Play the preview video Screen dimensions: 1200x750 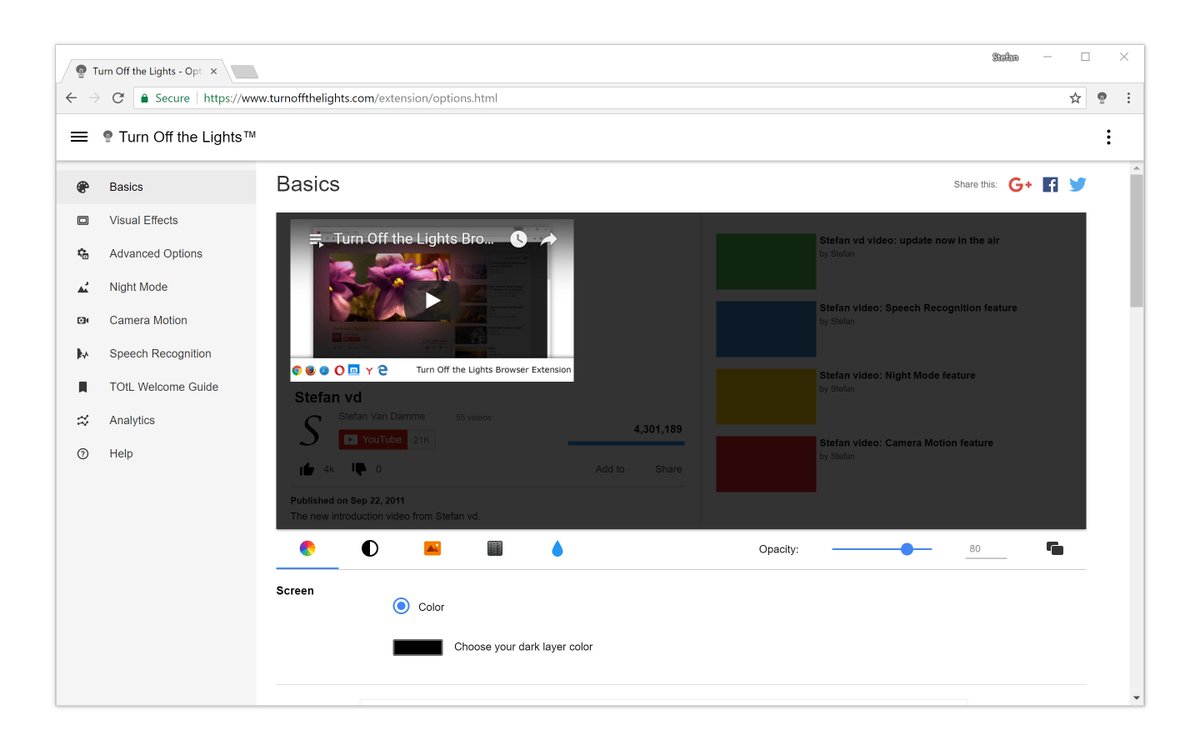point(432,300)
